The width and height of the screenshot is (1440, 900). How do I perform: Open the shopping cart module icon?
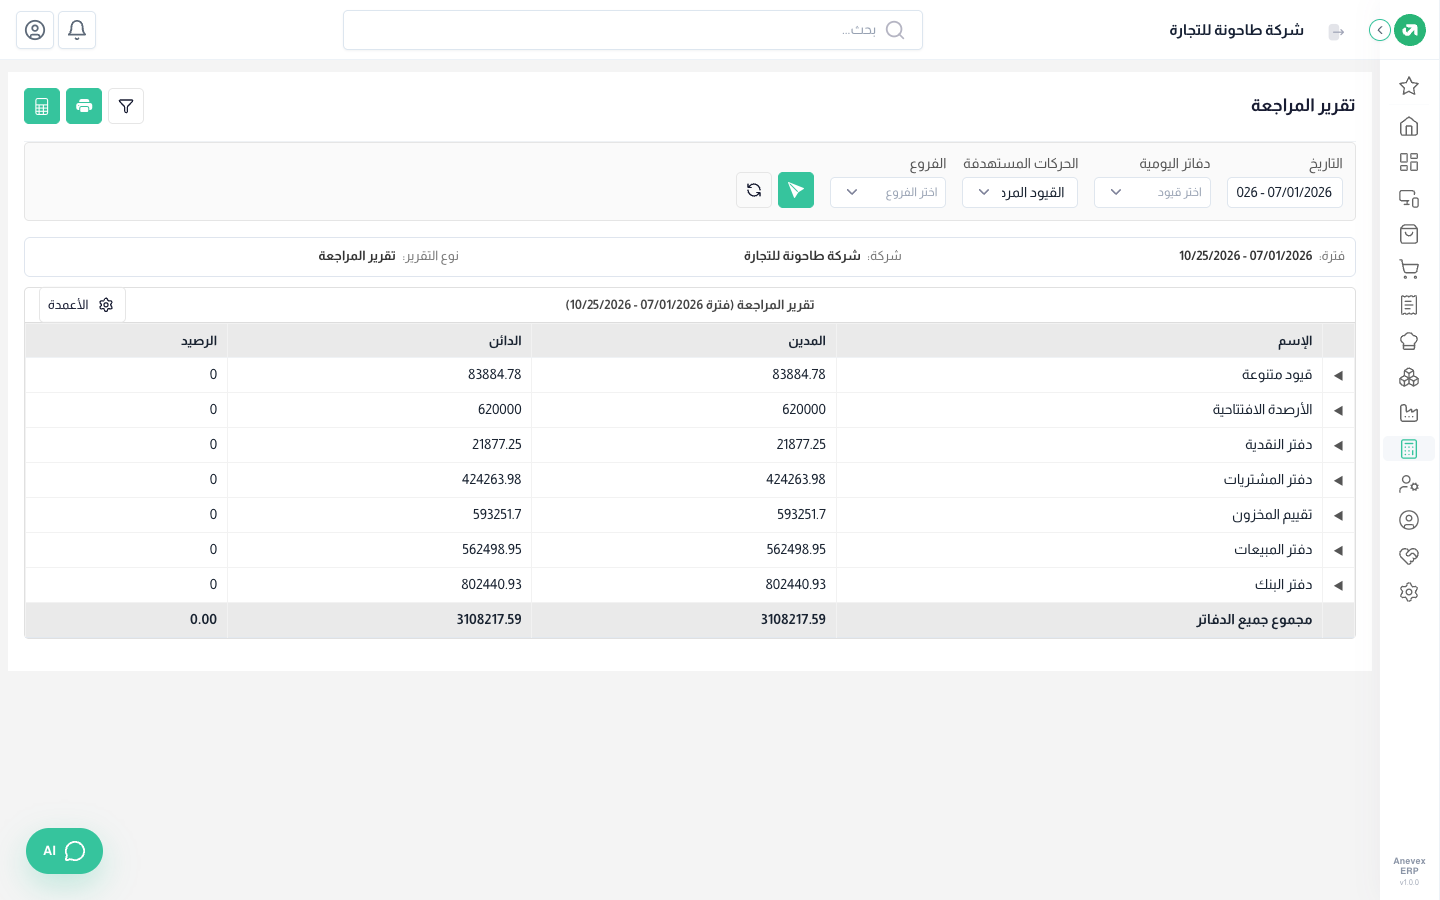[x=1409, y=269]
